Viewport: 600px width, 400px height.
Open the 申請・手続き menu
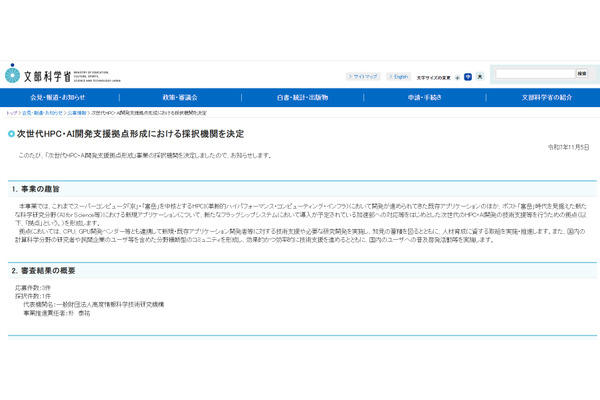click(x=424, y=98)
